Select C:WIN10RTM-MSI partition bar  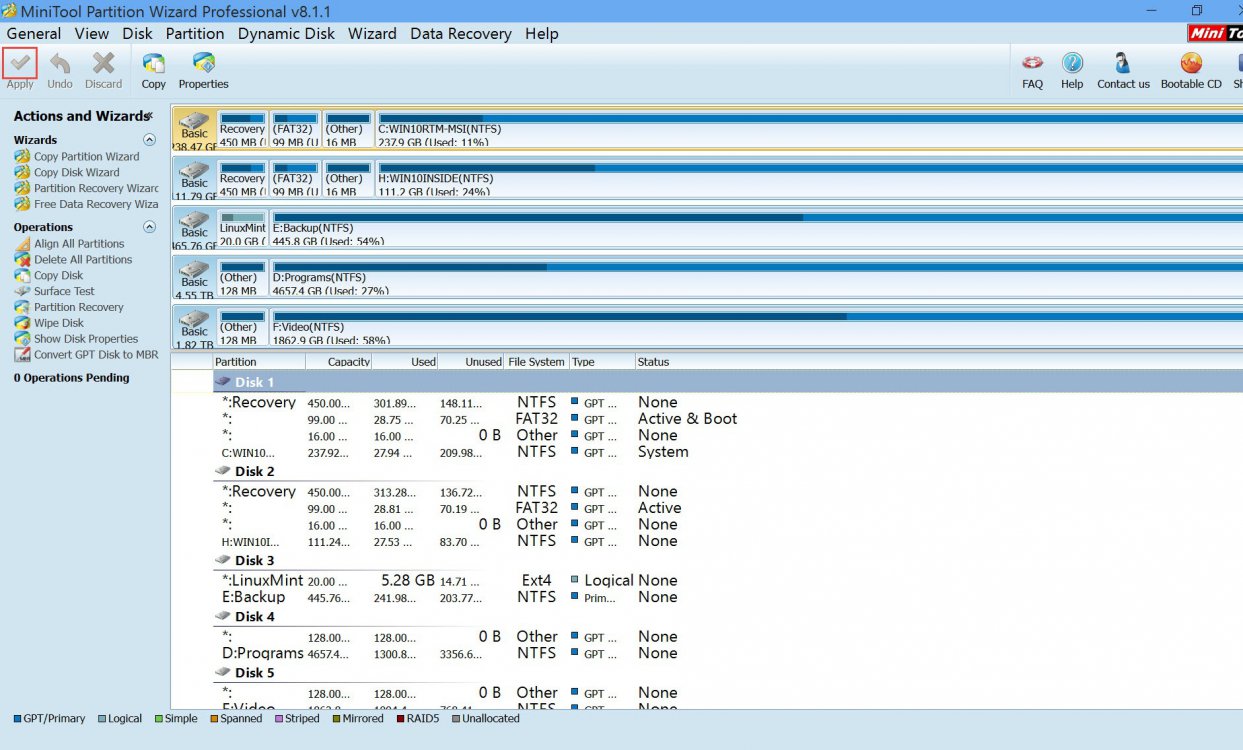tap(809, 129)
